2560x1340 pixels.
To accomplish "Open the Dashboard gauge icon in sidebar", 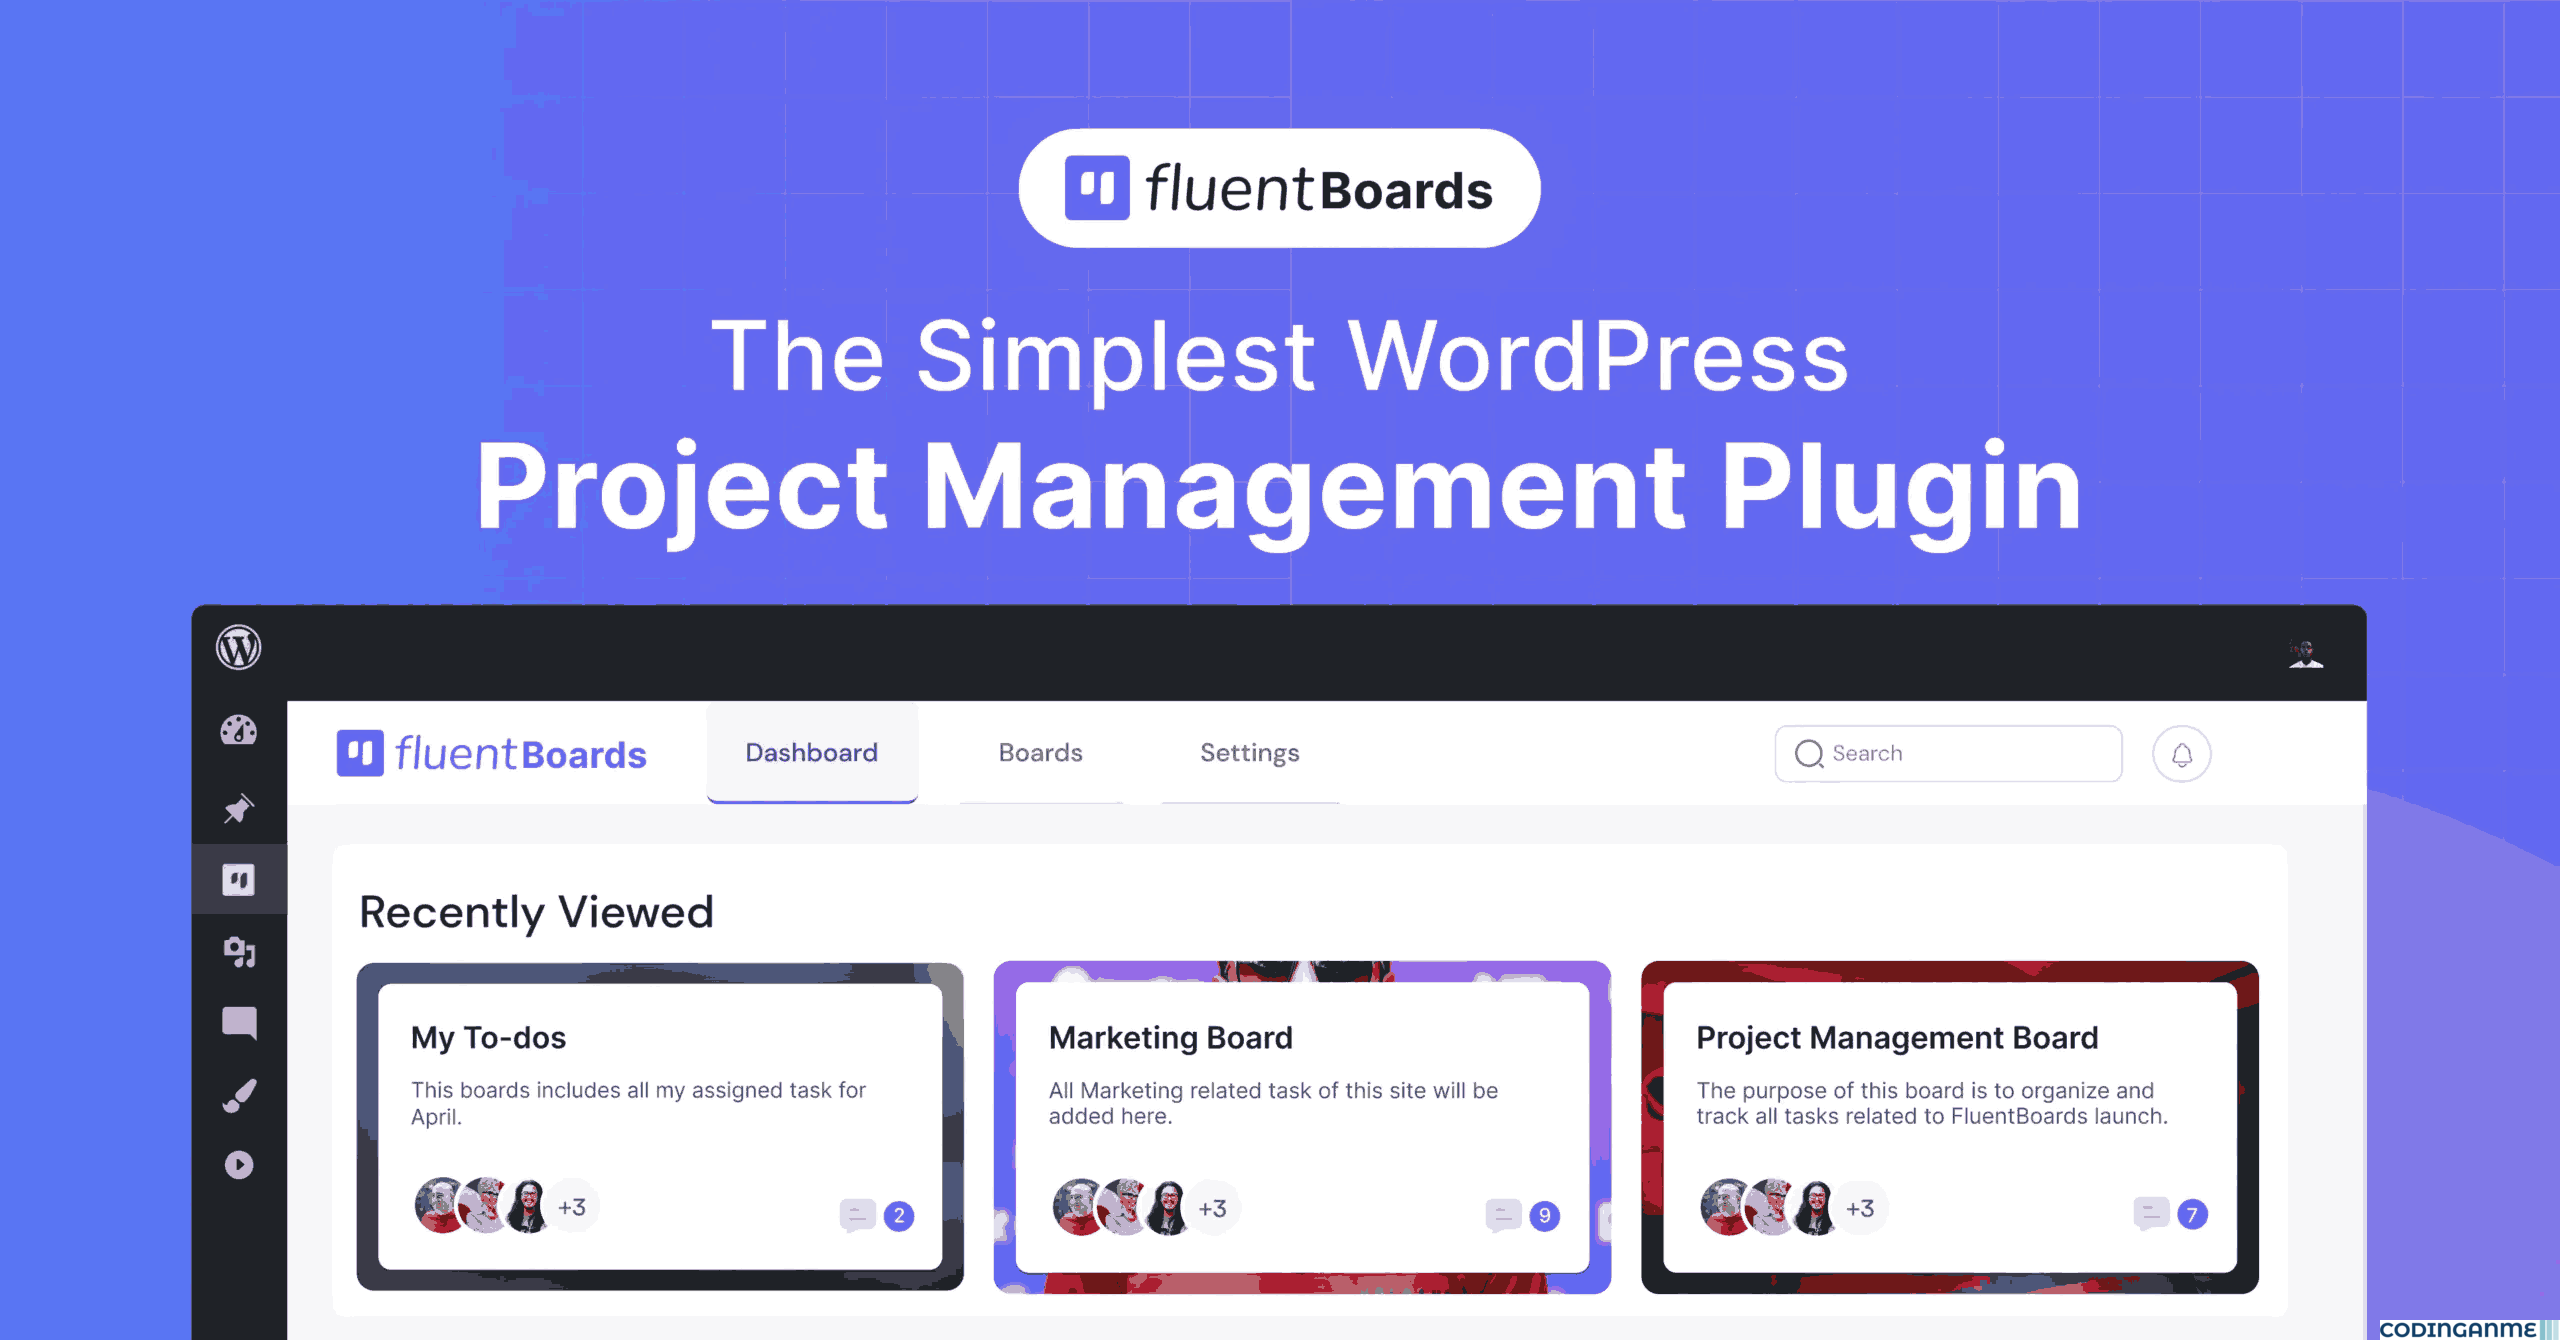I will (238, 731).
